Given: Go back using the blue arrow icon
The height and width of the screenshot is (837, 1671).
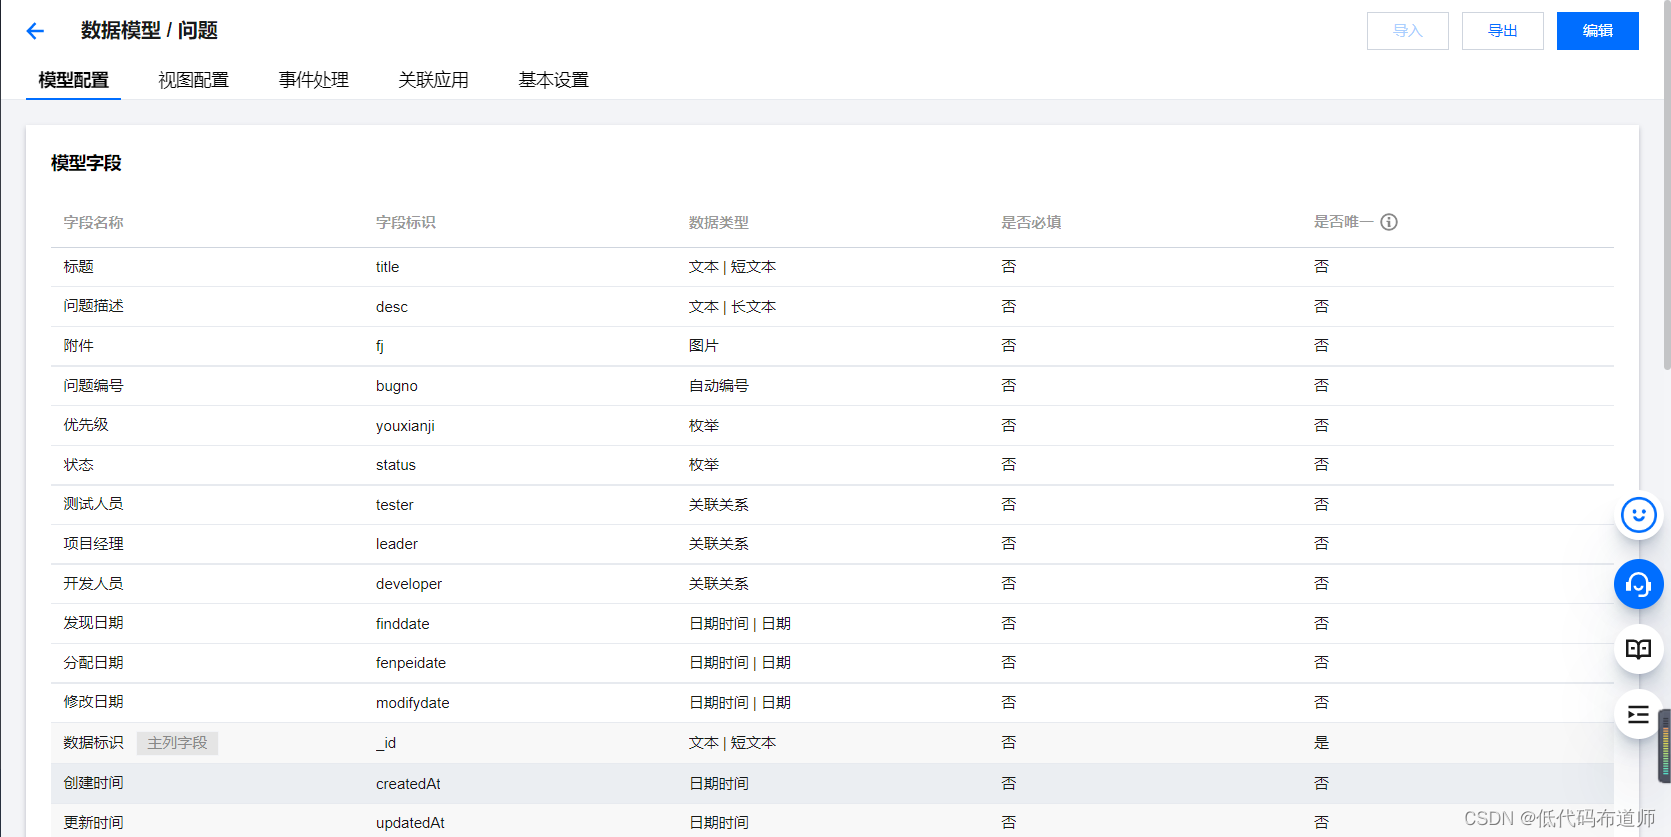Looking at the screenshot, I should pyautogui.click(x=35, y=31).
